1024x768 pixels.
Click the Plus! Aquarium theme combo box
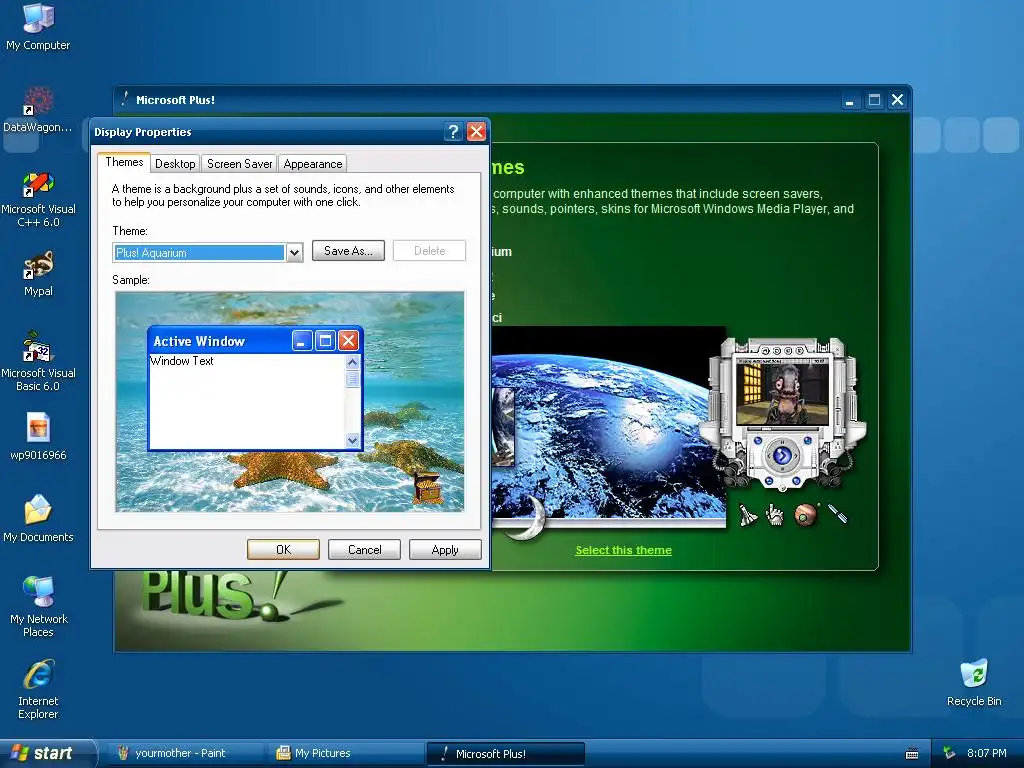point(208,253)
